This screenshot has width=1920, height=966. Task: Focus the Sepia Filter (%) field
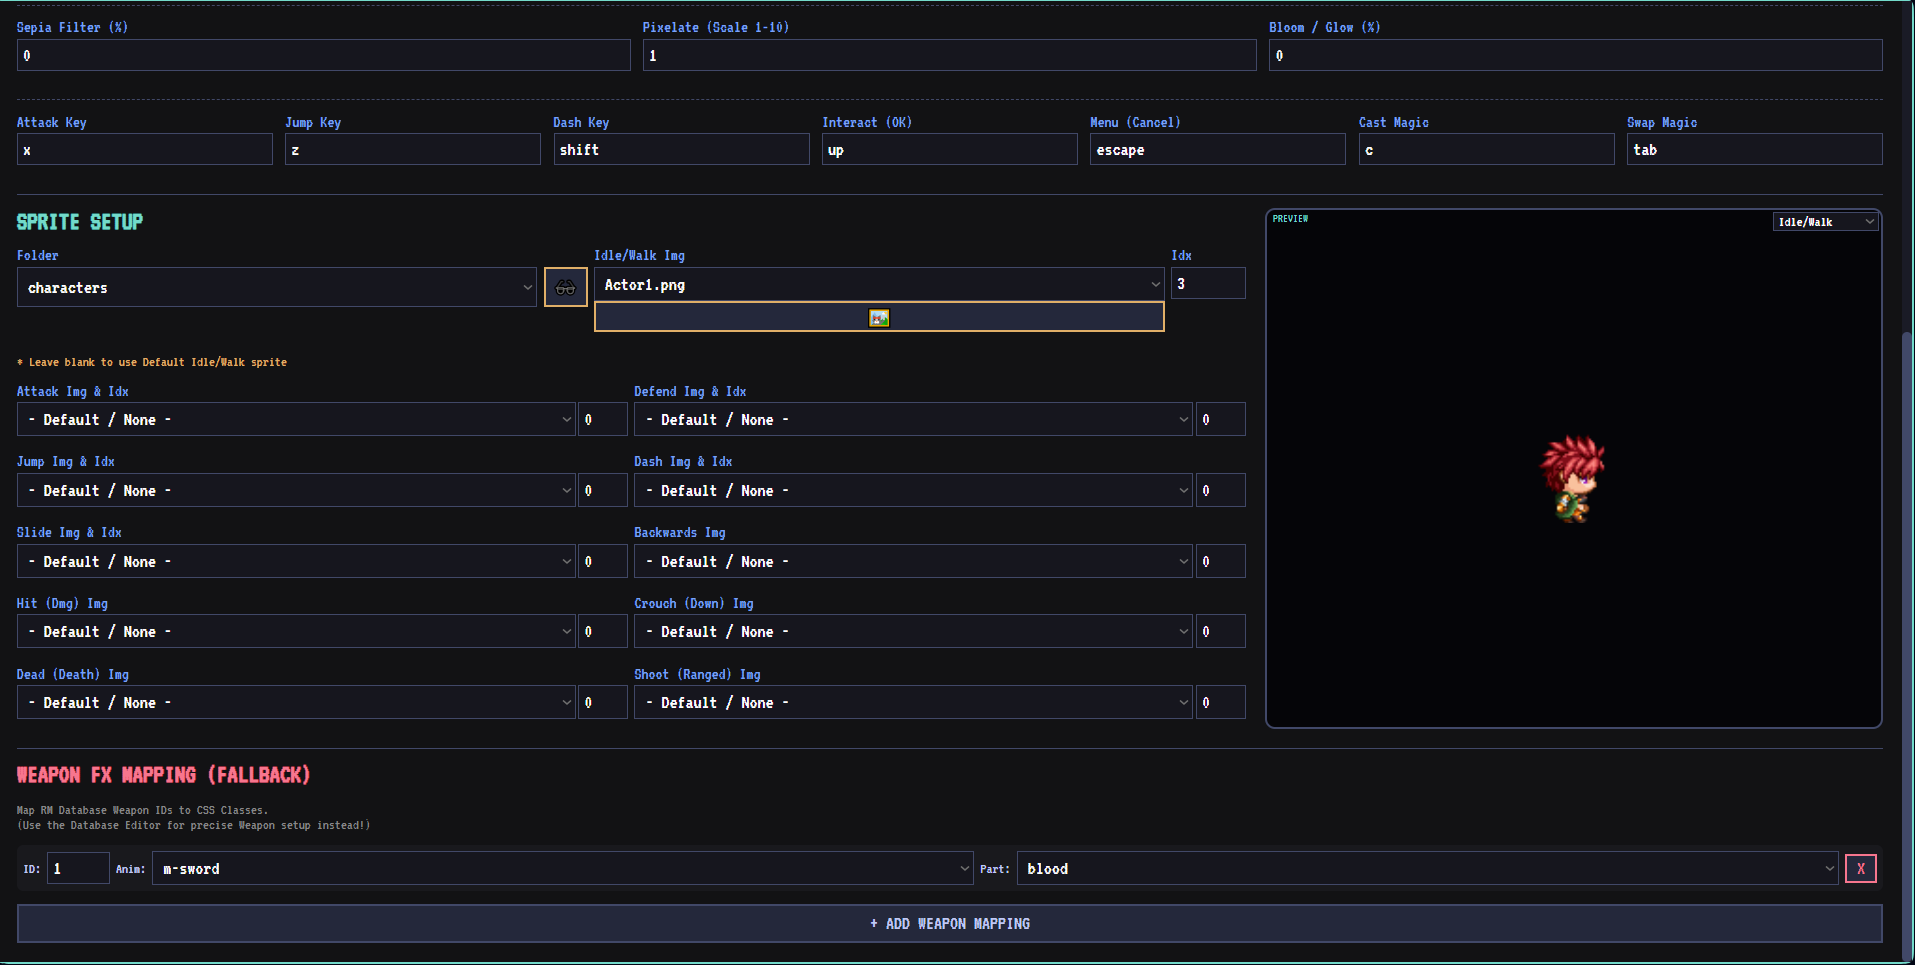[x=324, y=56]
